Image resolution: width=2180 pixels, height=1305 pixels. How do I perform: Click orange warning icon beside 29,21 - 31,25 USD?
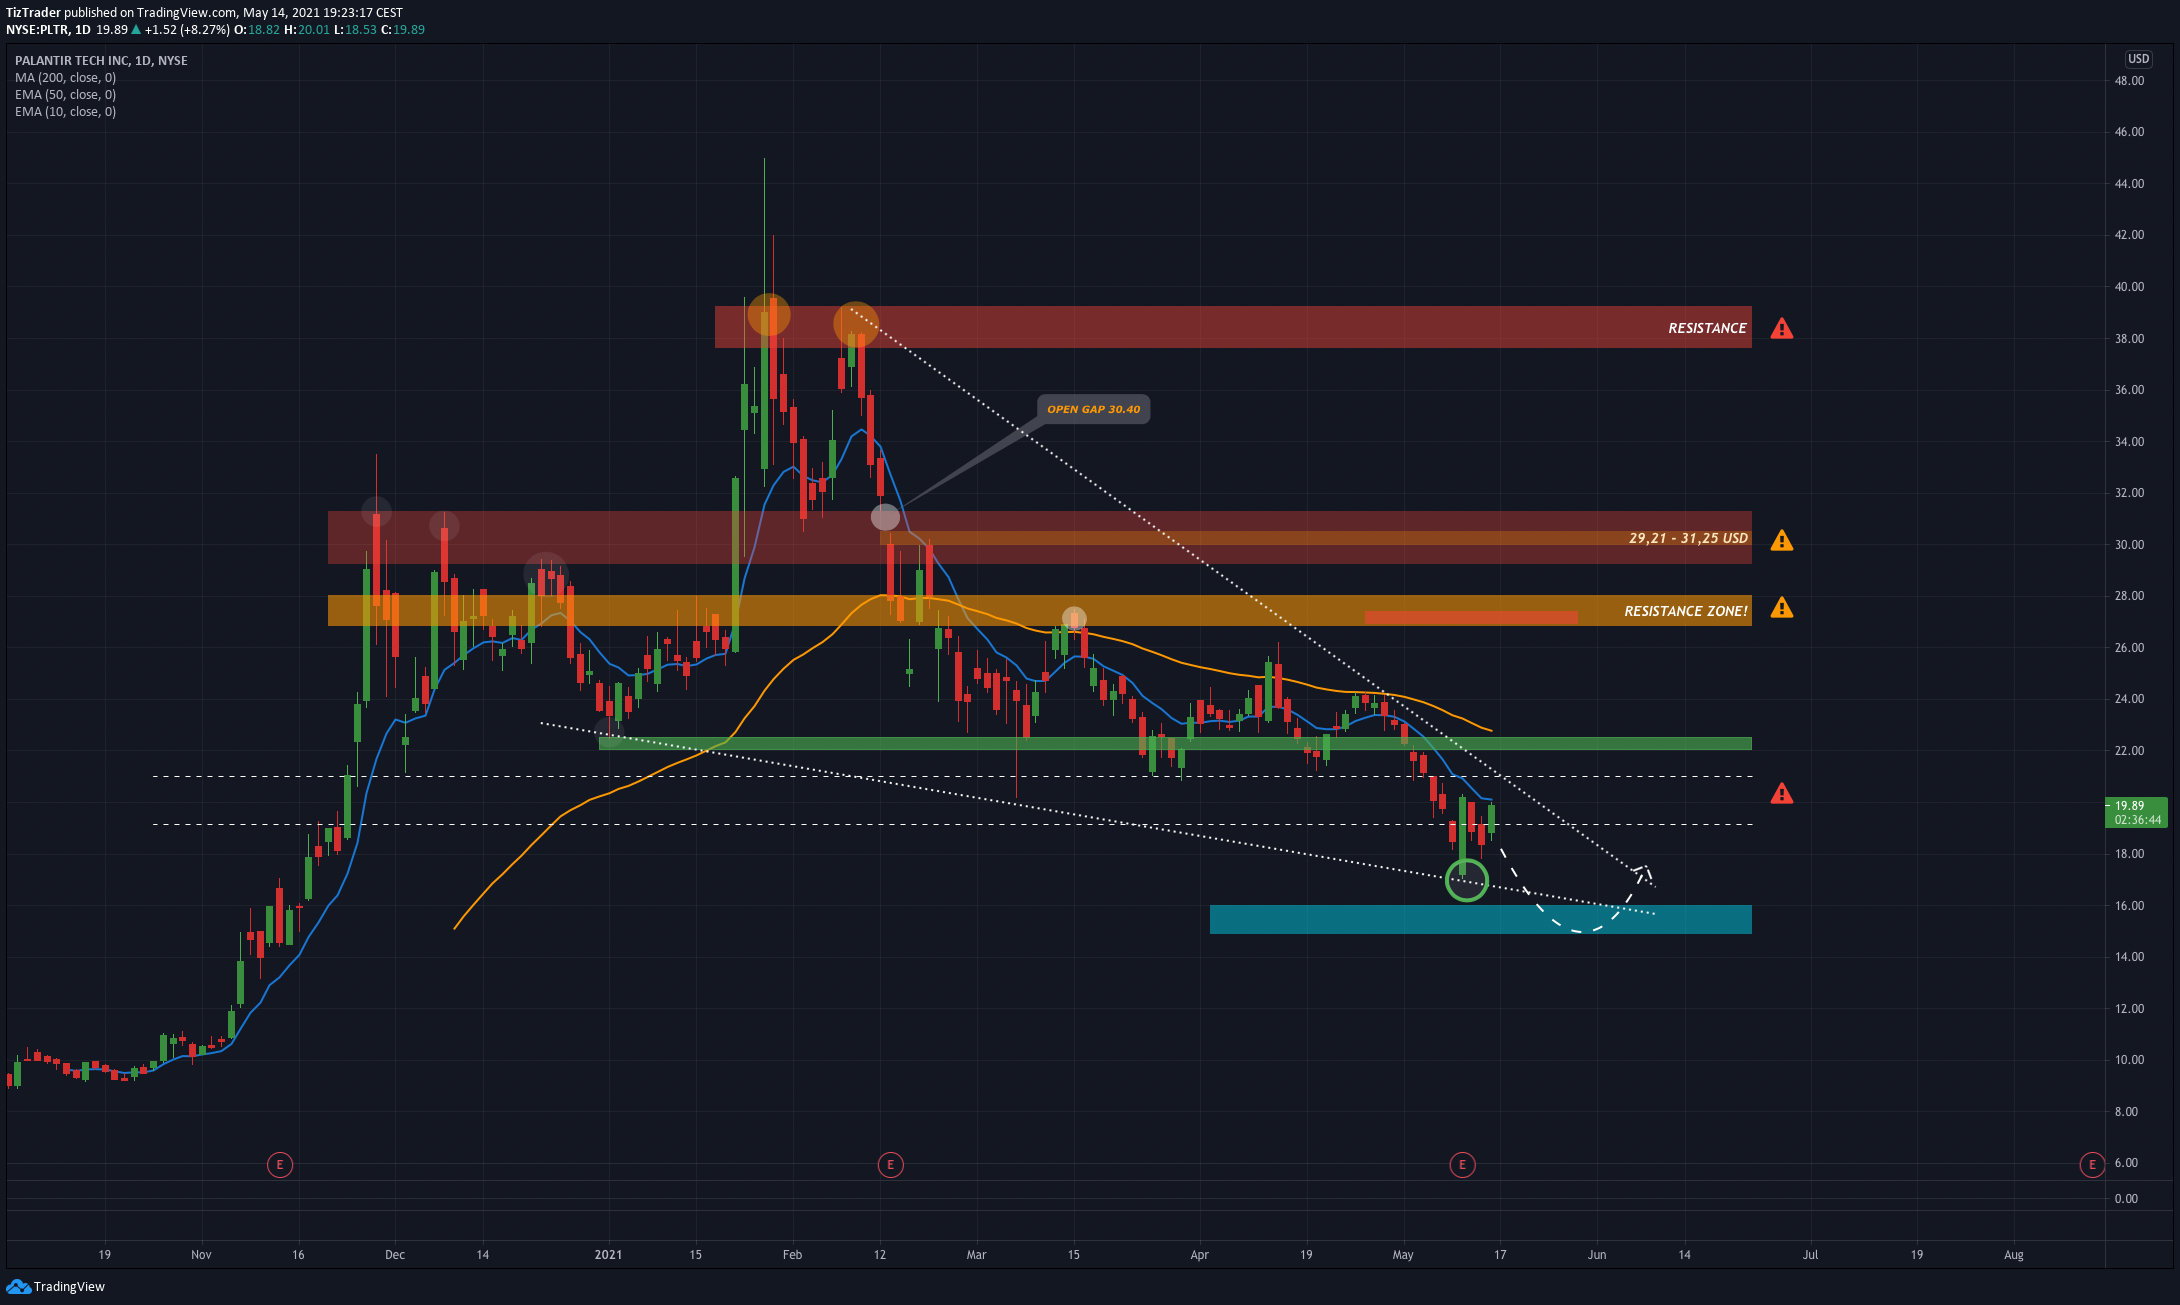click(x=1782, y=540)
